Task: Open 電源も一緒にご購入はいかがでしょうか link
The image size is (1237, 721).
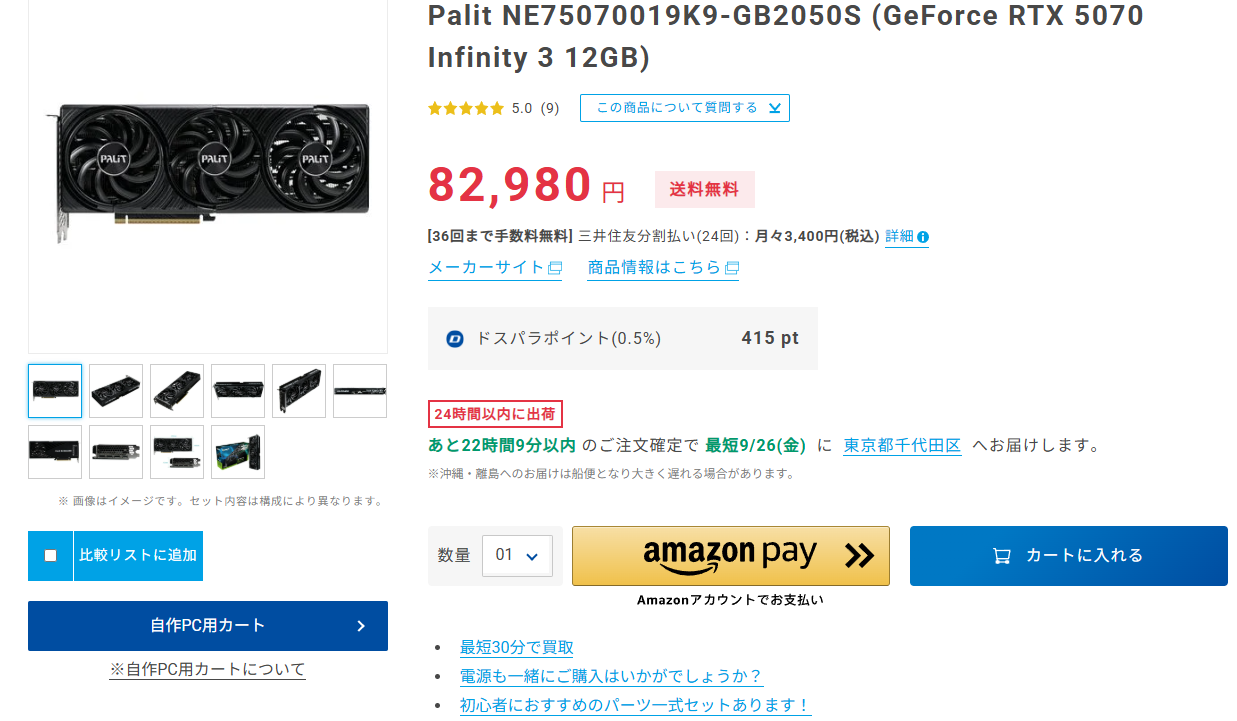Action: point(611,676)
